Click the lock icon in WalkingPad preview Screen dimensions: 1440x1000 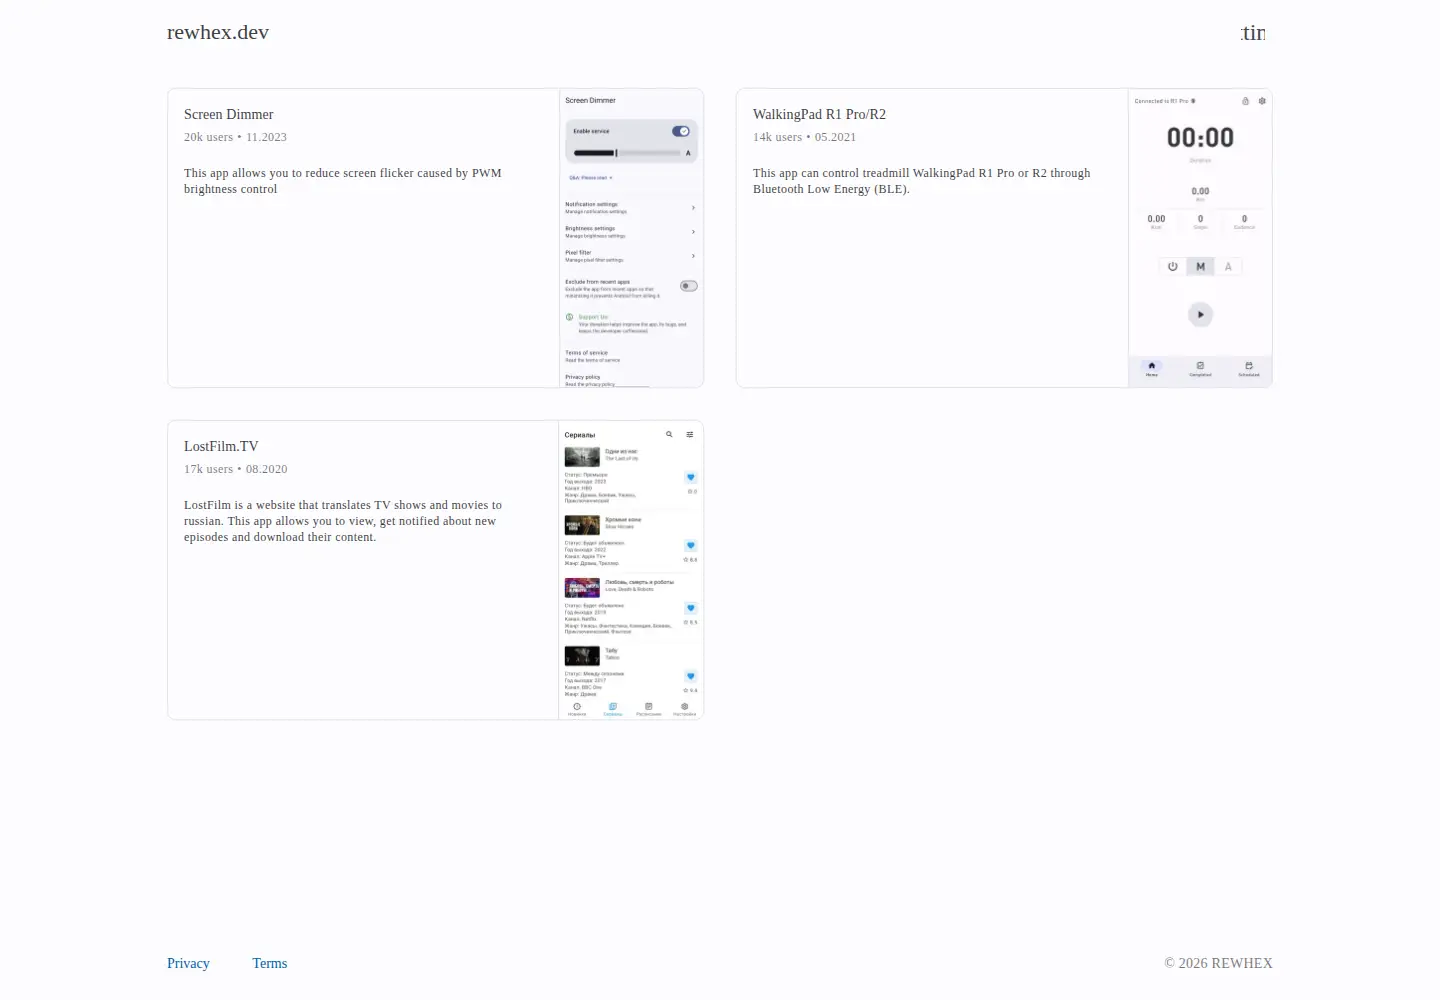pos(1245,101)
